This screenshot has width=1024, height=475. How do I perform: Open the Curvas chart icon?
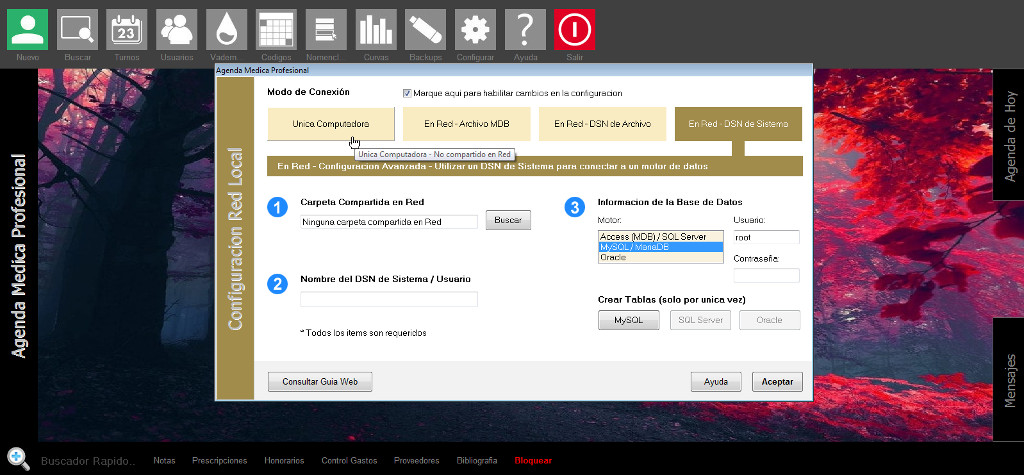pos(376,29)
